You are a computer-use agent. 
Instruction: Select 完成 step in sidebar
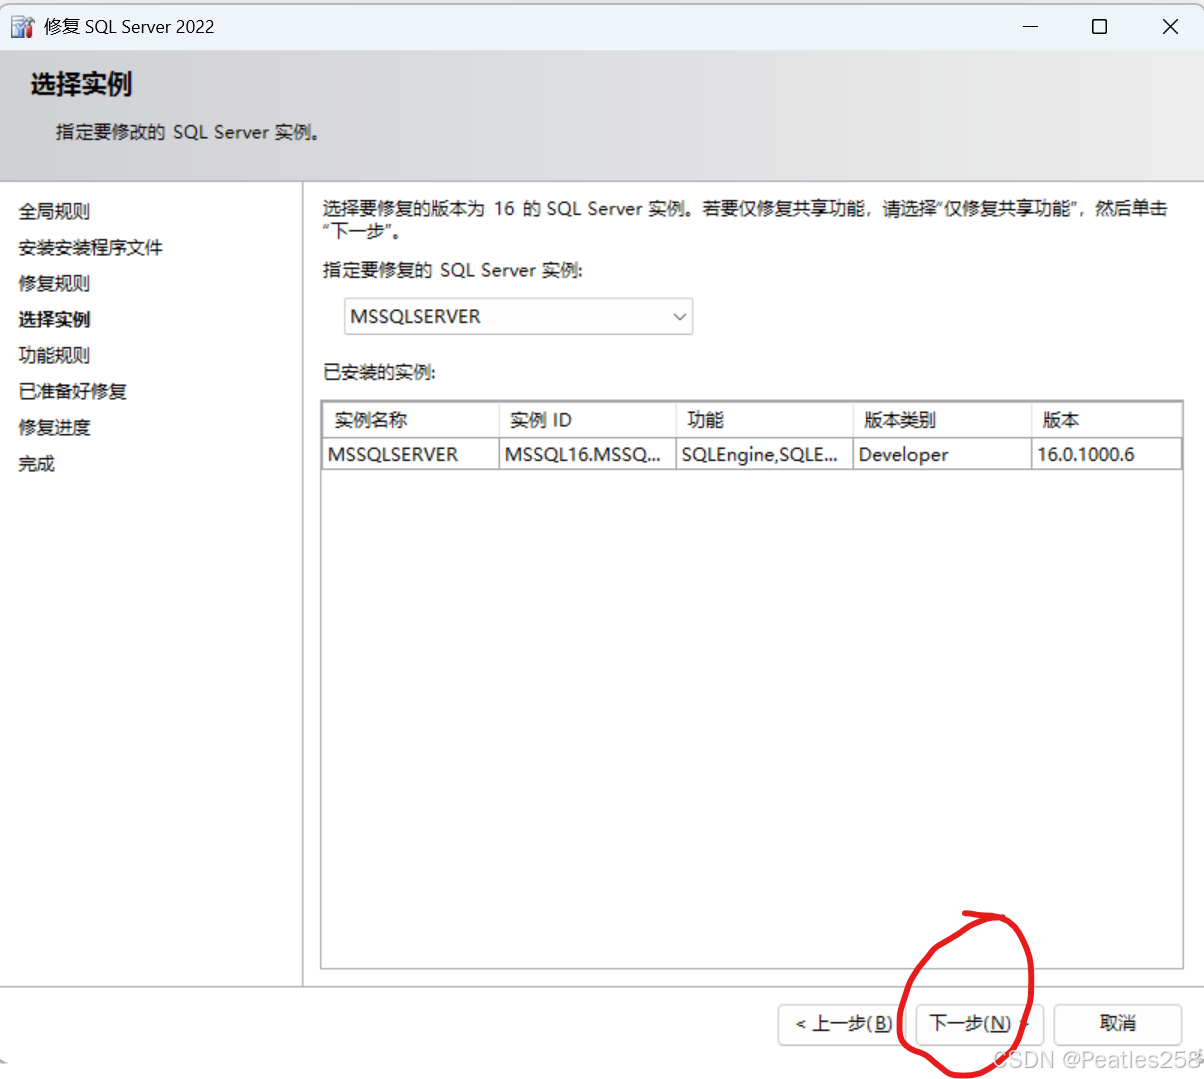(36, 463)
